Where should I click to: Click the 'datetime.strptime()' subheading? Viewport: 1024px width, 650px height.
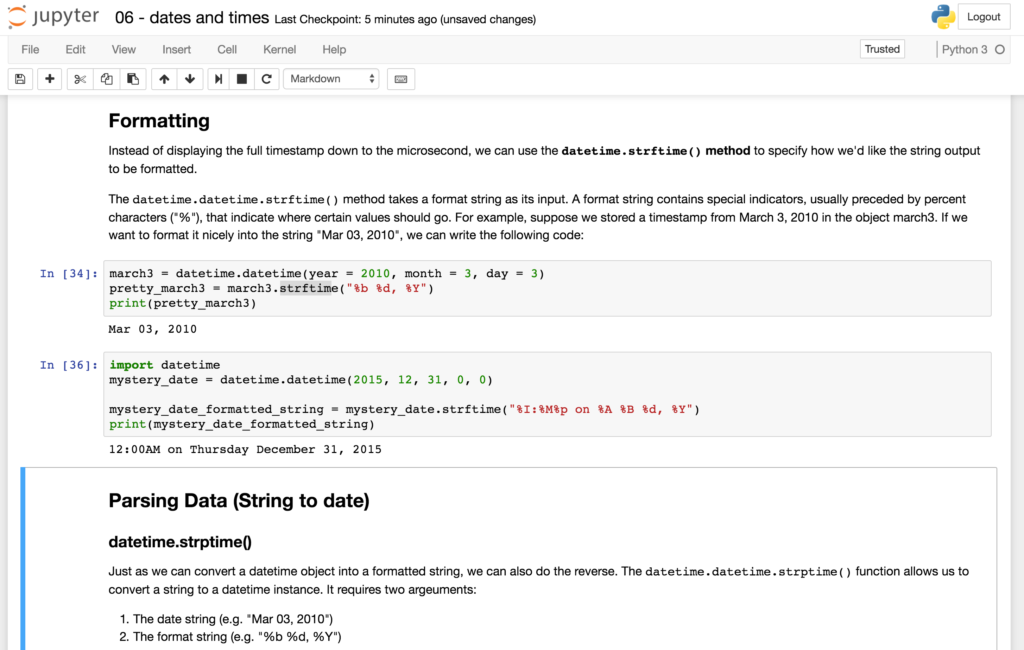180,542
